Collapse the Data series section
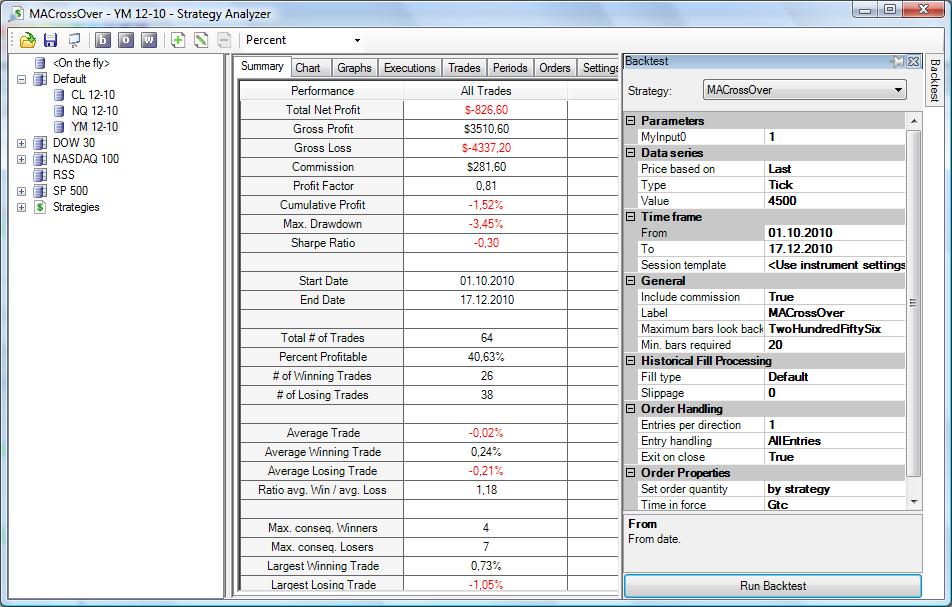Viewport: 952px width, 607px height. pyautogui.click(x=630, y=152)
